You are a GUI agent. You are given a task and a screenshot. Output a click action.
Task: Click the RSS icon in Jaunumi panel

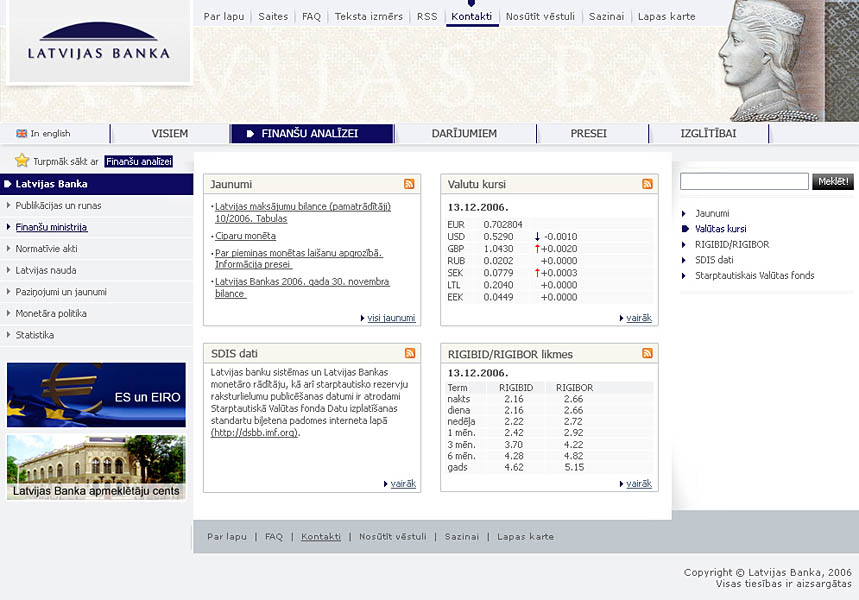(x=409, y=184)
